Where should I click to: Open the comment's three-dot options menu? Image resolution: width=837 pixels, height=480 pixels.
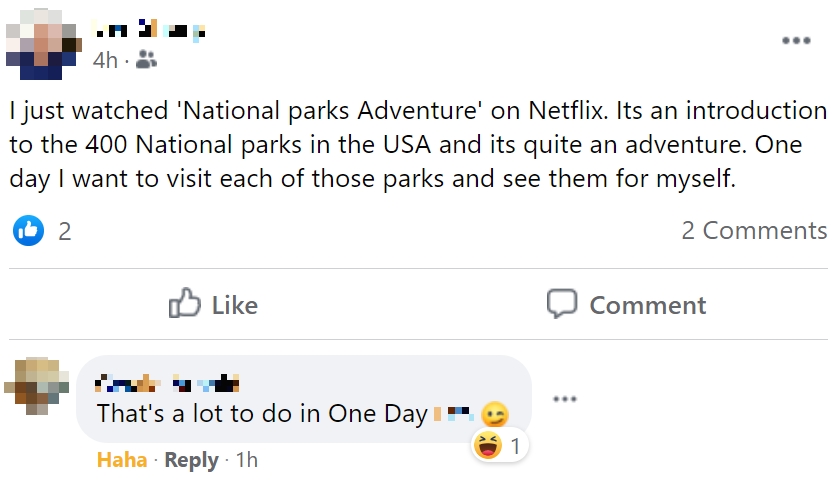565,399
